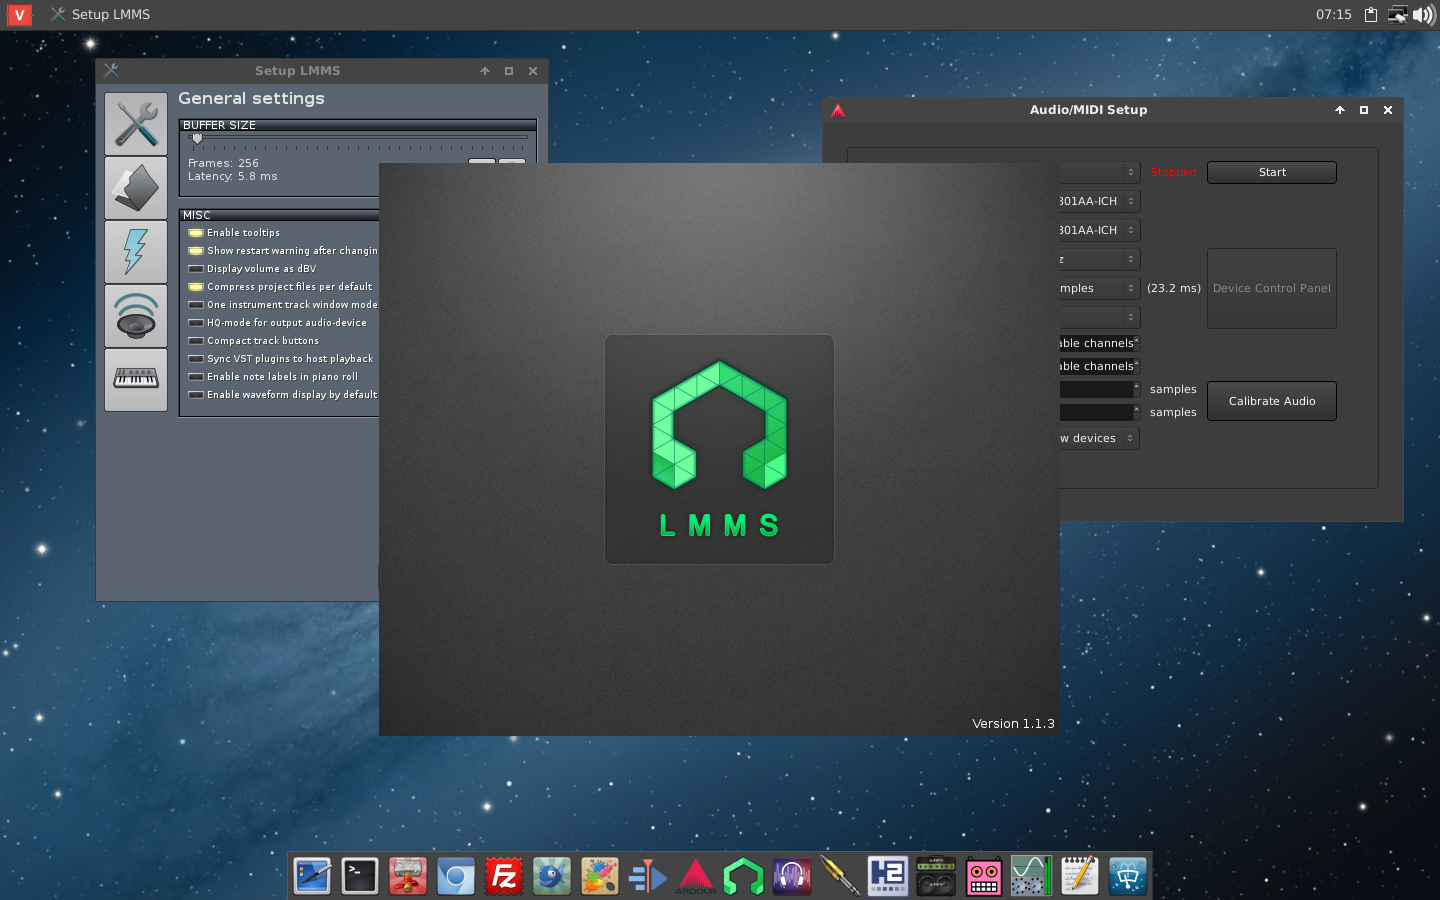Enable Compact track buttons
The image size is (1440, 900).
(196, 341)
